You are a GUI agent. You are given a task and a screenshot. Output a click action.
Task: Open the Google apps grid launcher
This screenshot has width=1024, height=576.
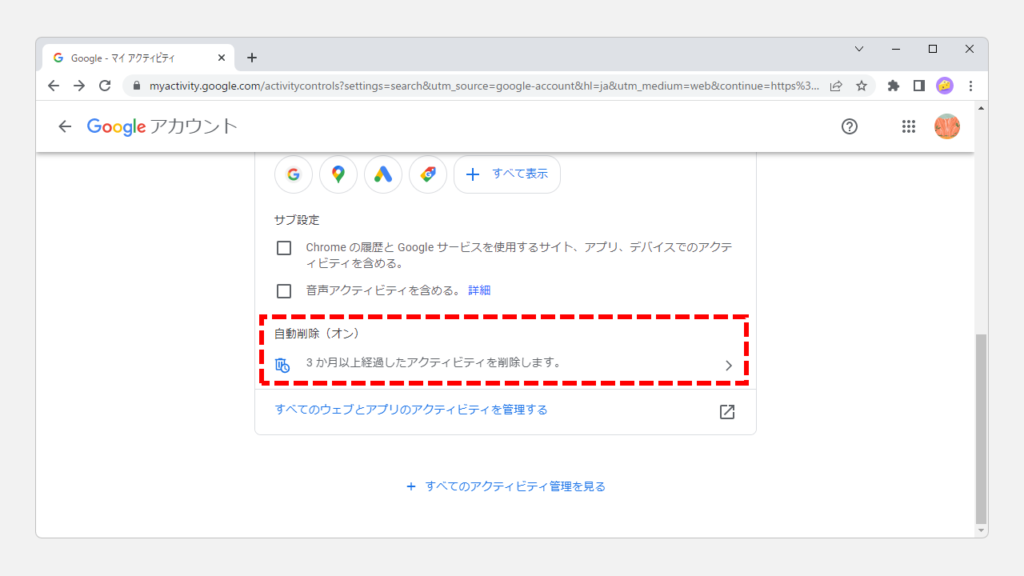point(908,127)
